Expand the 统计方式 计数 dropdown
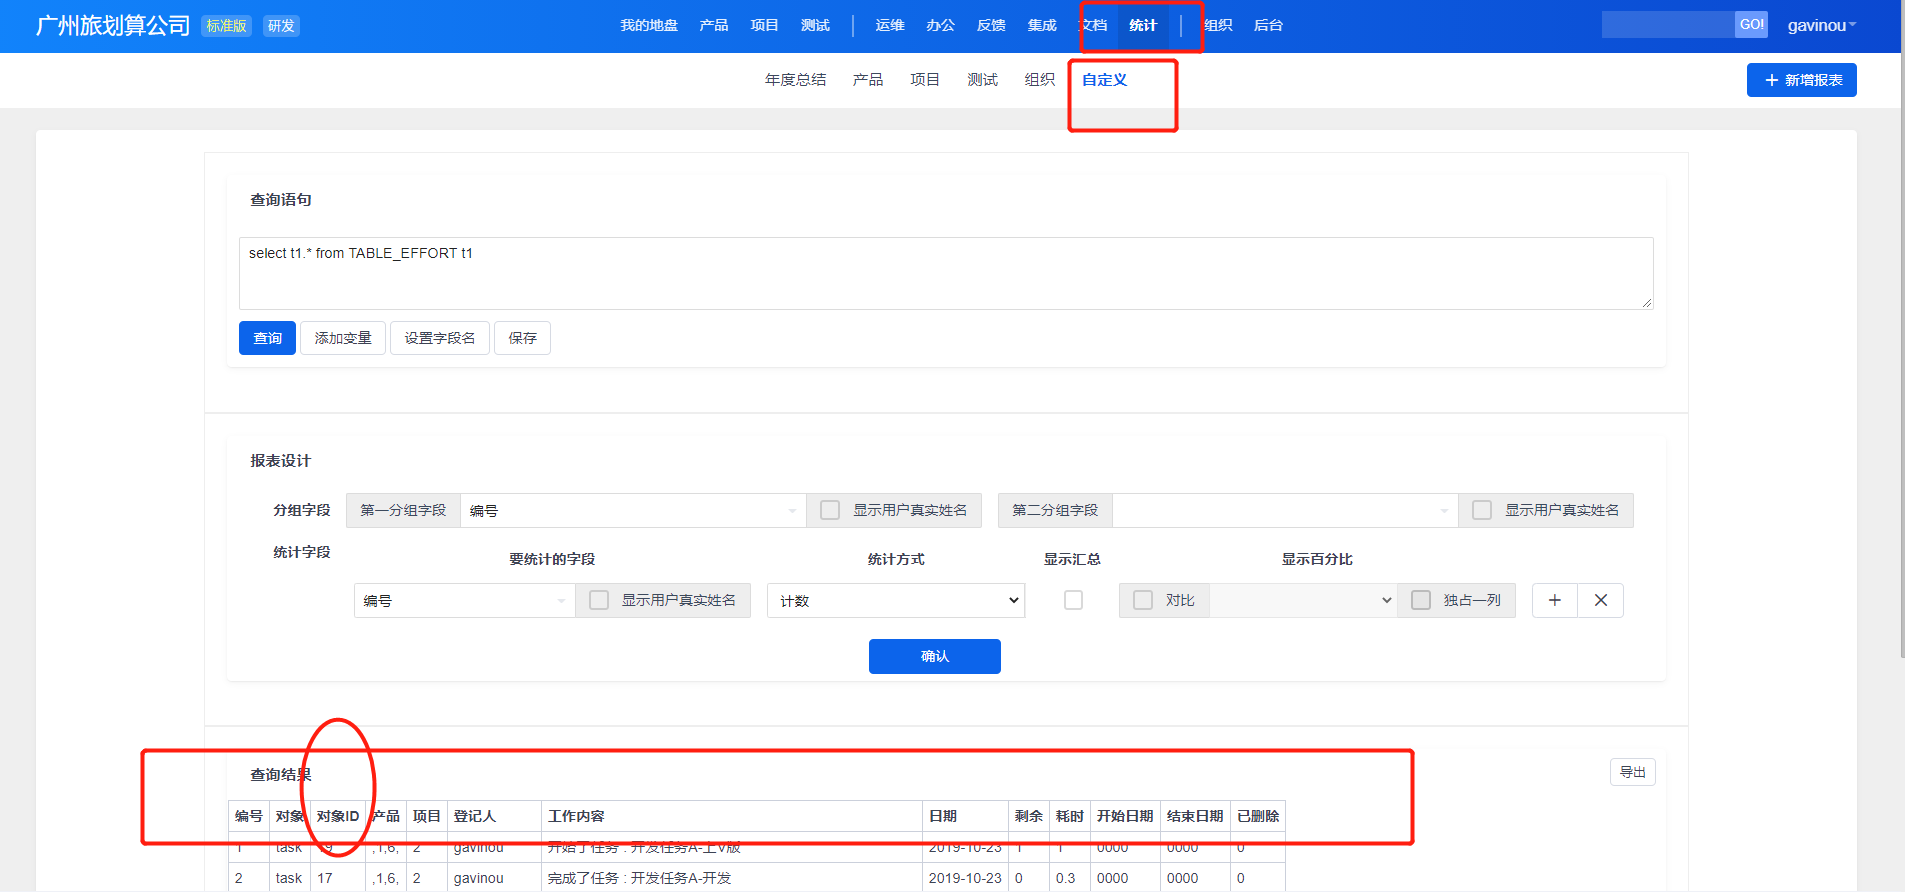This screenshot has width=1905, height=892. click(895, 600)
